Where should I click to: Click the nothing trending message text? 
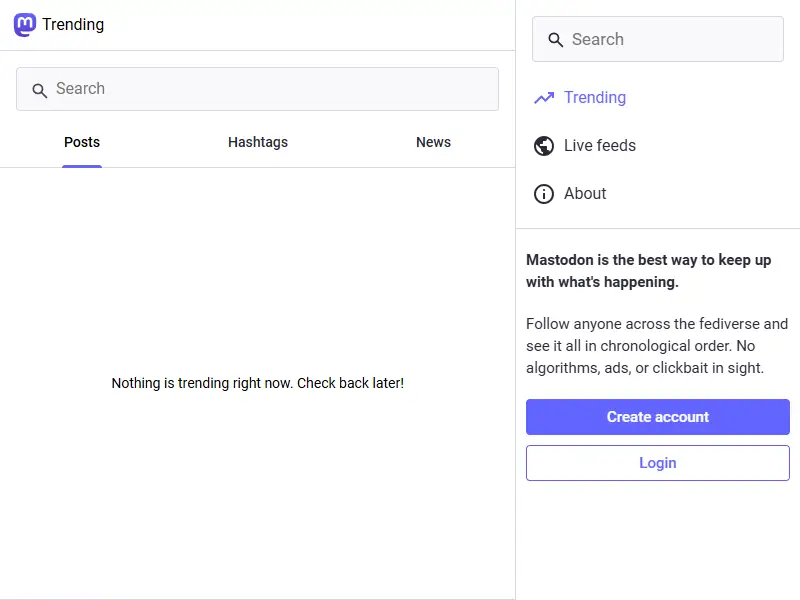click(x=257, y=383)
